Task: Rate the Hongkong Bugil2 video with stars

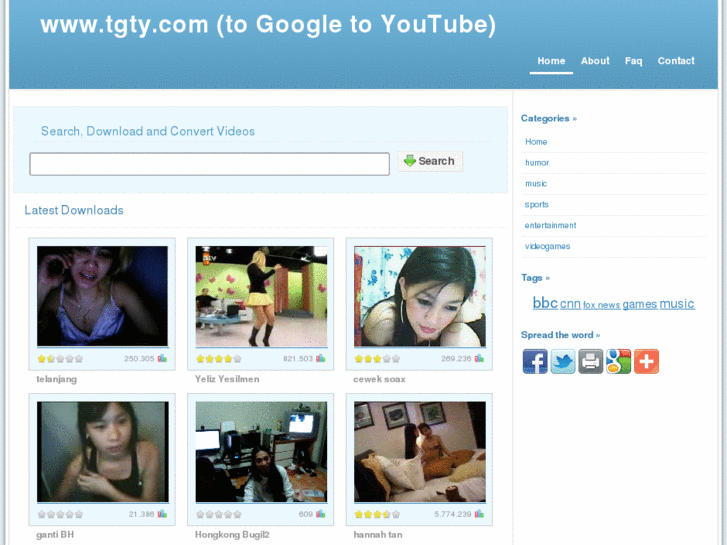Action: coord(219,514)
